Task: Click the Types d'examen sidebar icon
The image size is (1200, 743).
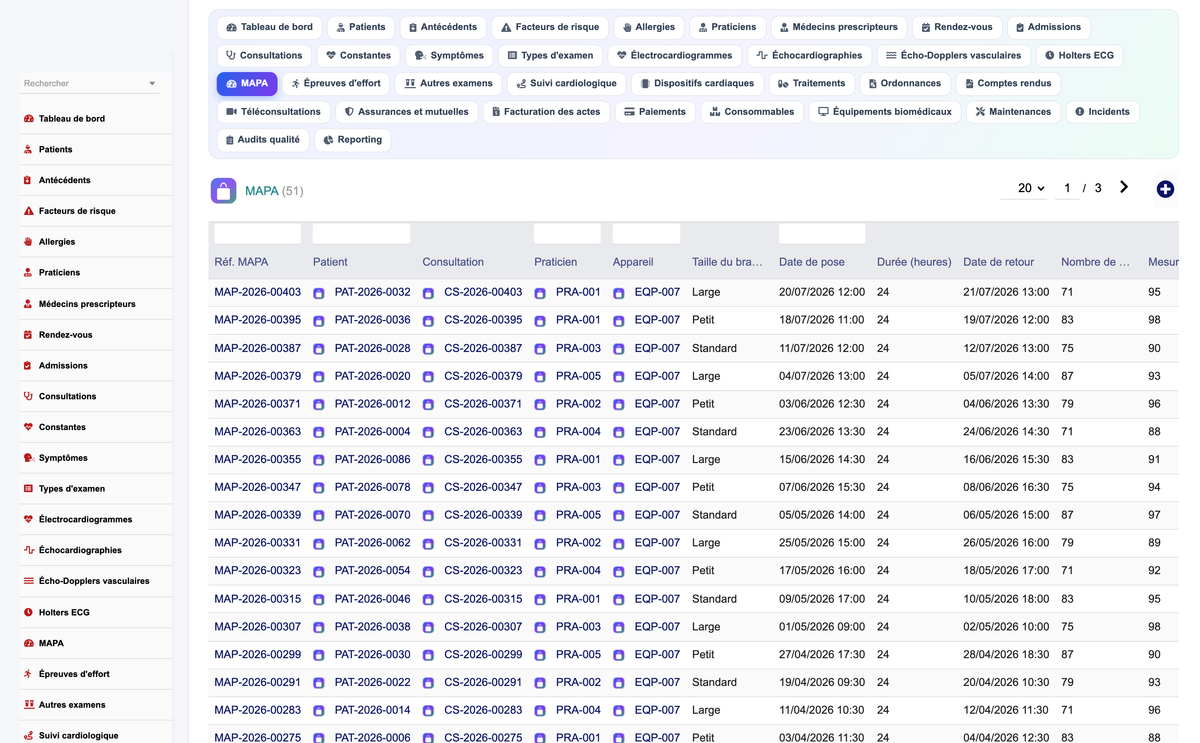Action: click(28, 489)
